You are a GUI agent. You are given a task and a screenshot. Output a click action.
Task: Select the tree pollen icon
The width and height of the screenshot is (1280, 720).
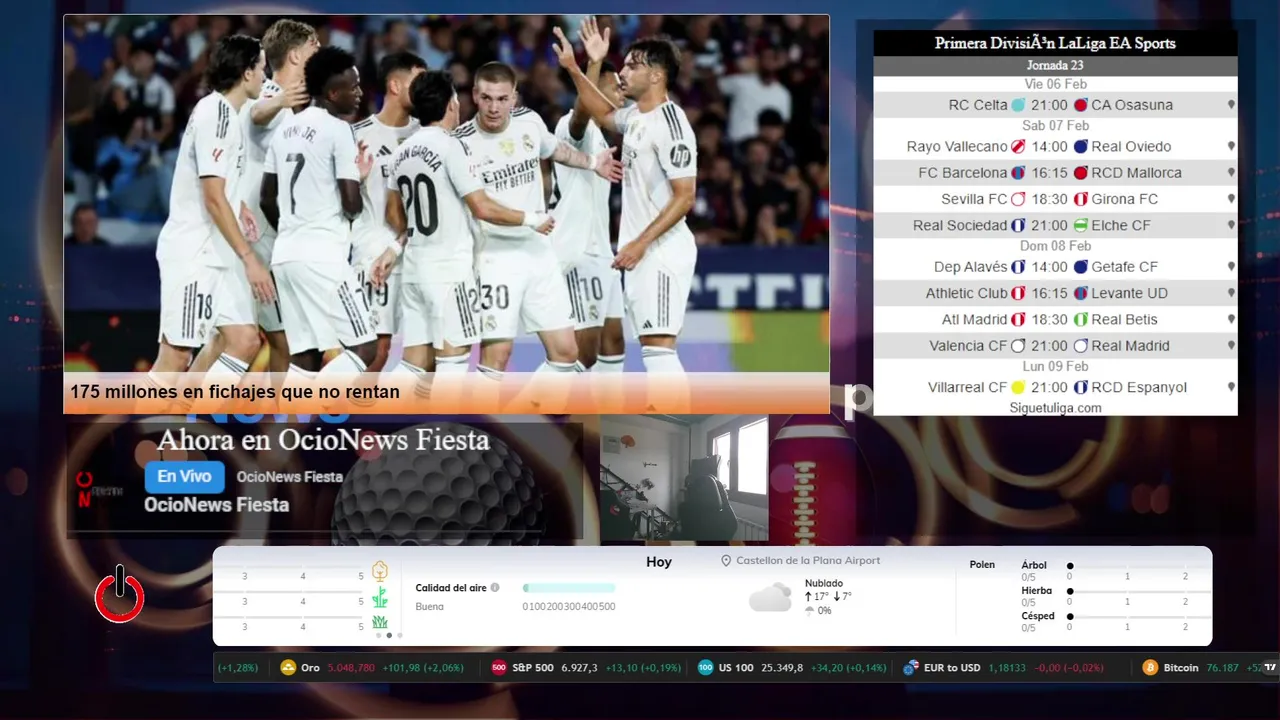coord(380,571)
